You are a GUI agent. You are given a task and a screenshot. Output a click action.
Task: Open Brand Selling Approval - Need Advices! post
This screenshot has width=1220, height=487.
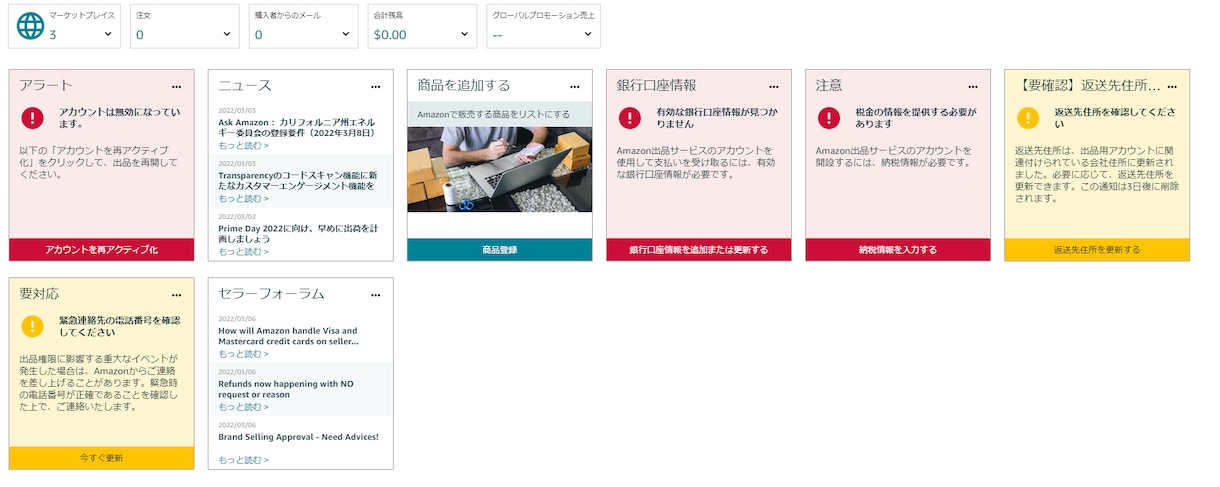coord(298,437)
